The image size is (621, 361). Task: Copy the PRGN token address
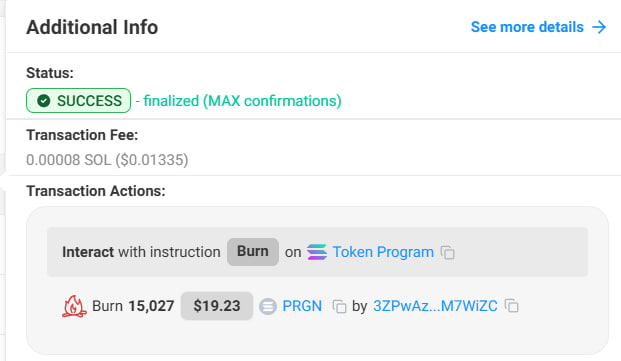point(339,306)
